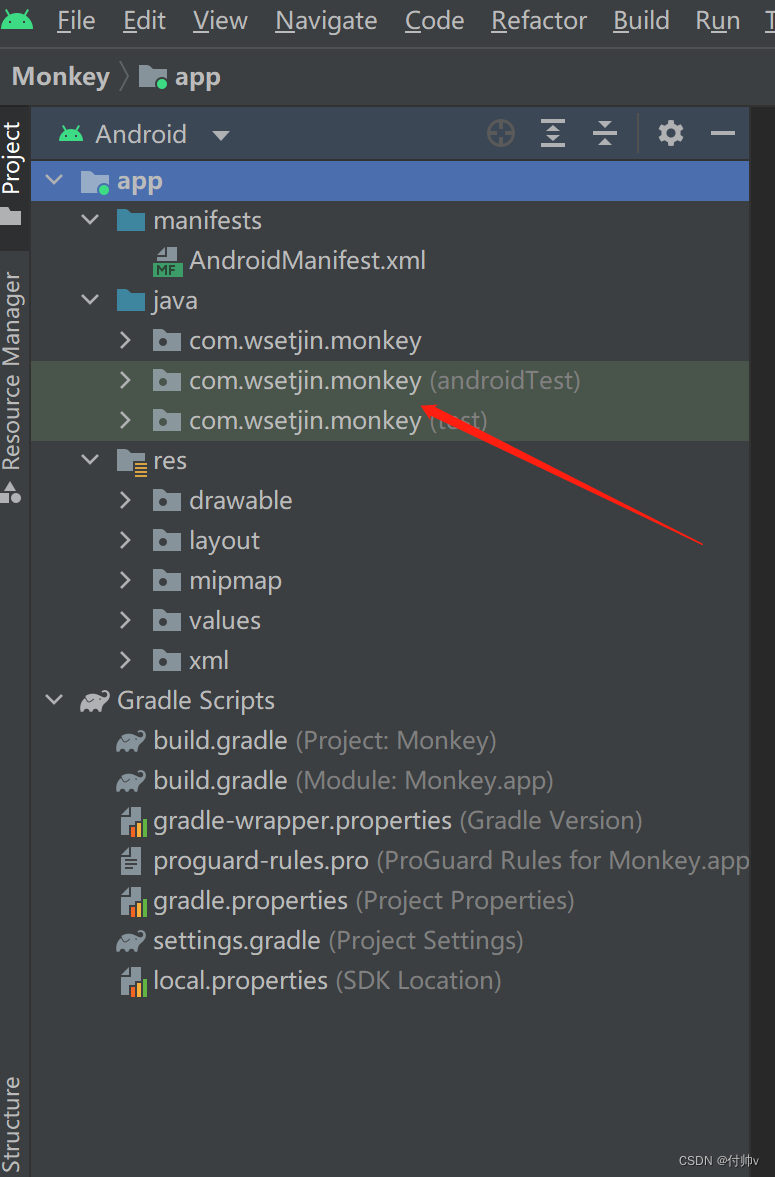Click the Collapse All icon in Project panel

(605, 134)
